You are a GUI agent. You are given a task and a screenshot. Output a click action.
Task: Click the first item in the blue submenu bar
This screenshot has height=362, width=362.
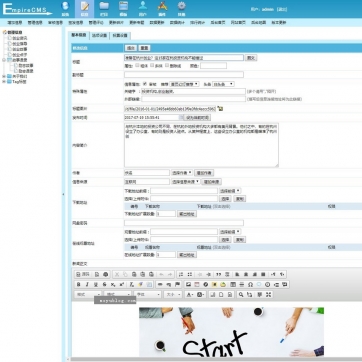coord(15,23)
